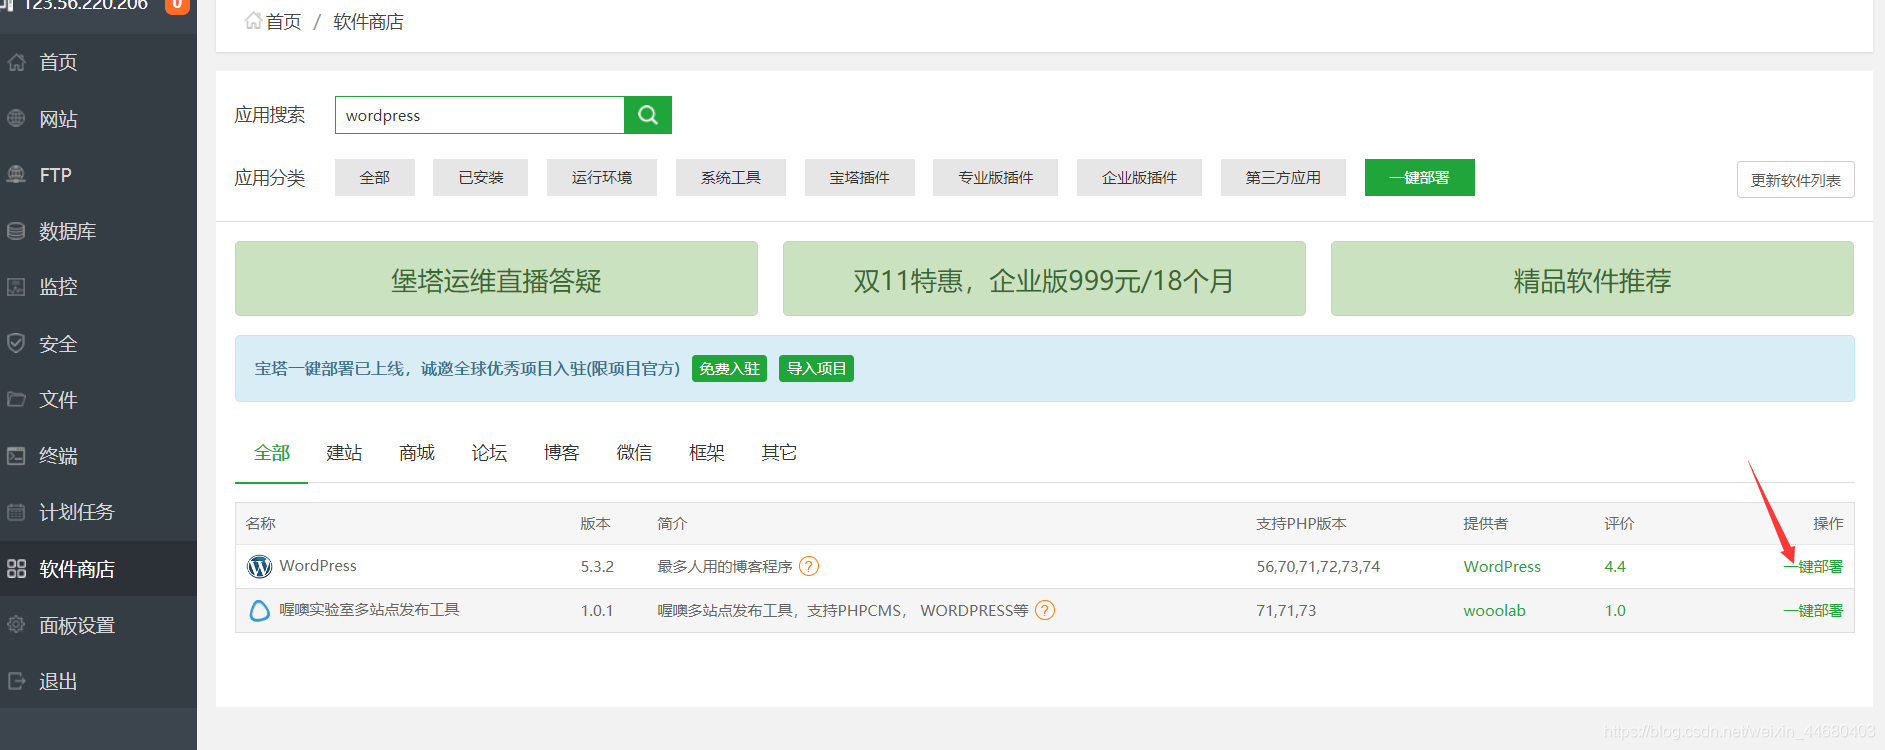This screenshot has width=1885, height=750.
Task: Filter by 系统工具 category
Action: (731, 177)
